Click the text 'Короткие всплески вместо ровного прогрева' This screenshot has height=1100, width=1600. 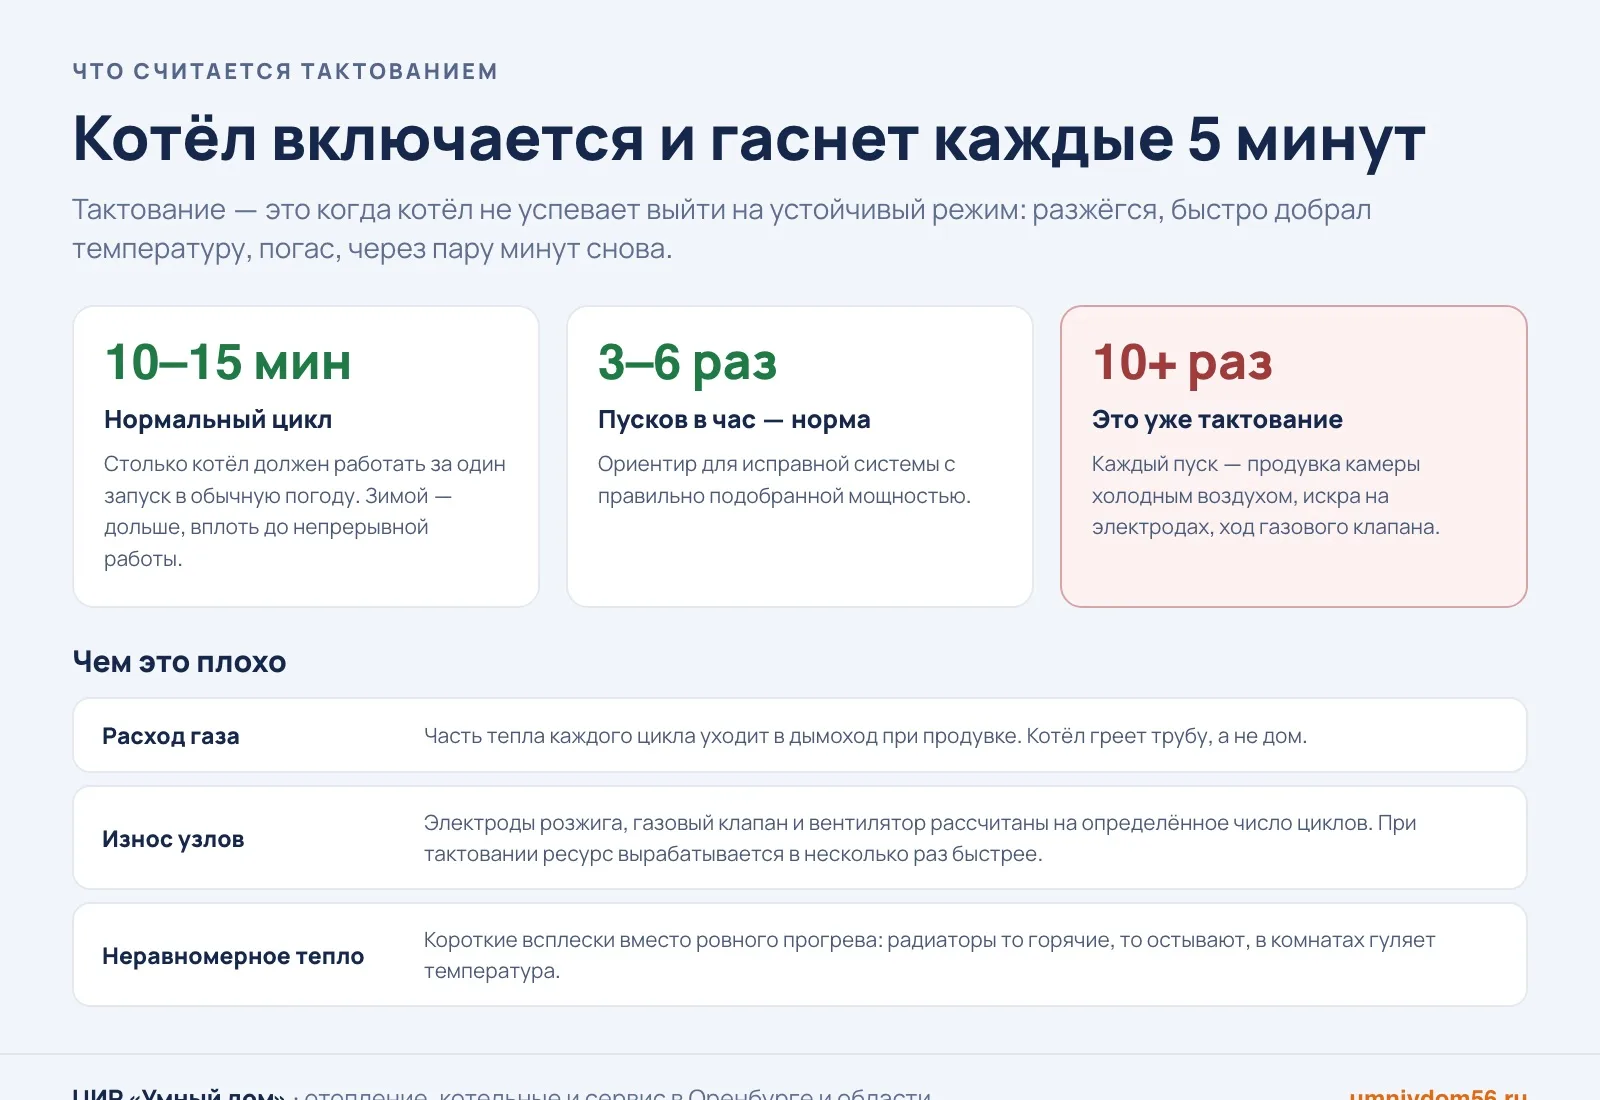point(929,955)
